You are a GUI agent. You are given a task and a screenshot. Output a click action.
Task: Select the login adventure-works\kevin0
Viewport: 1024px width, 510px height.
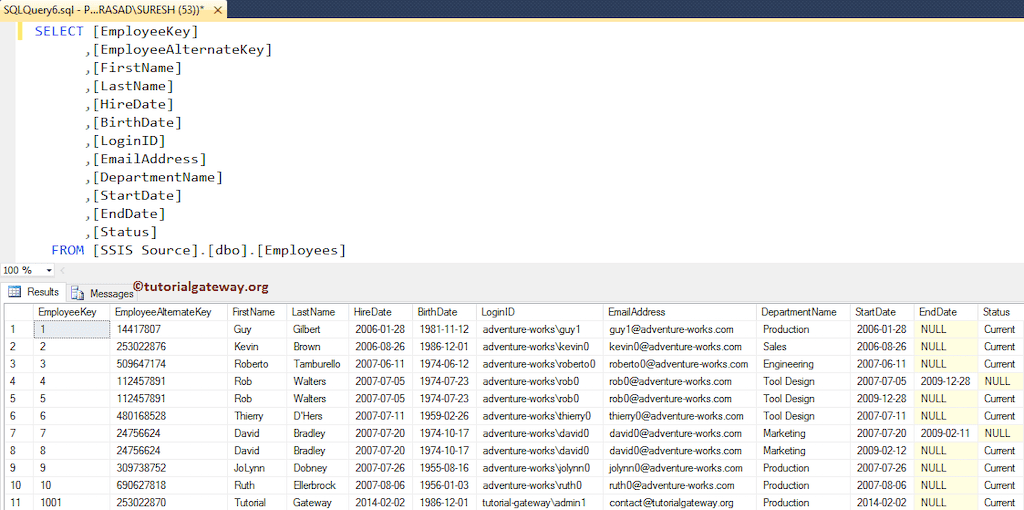click(540, 347)
